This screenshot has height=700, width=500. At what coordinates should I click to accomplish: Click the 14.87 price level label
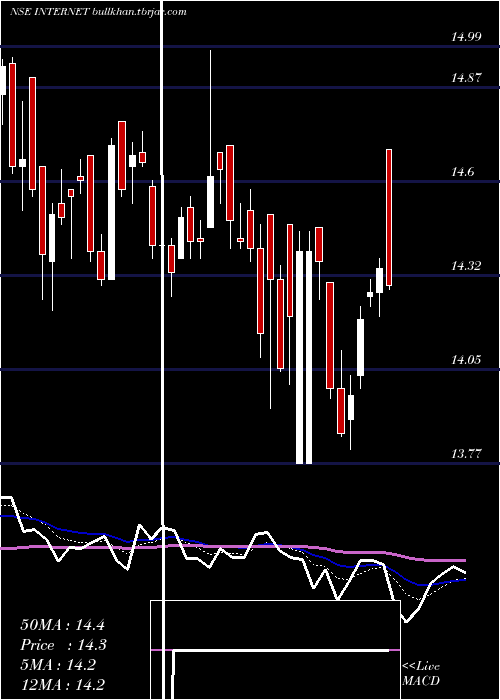466,78
